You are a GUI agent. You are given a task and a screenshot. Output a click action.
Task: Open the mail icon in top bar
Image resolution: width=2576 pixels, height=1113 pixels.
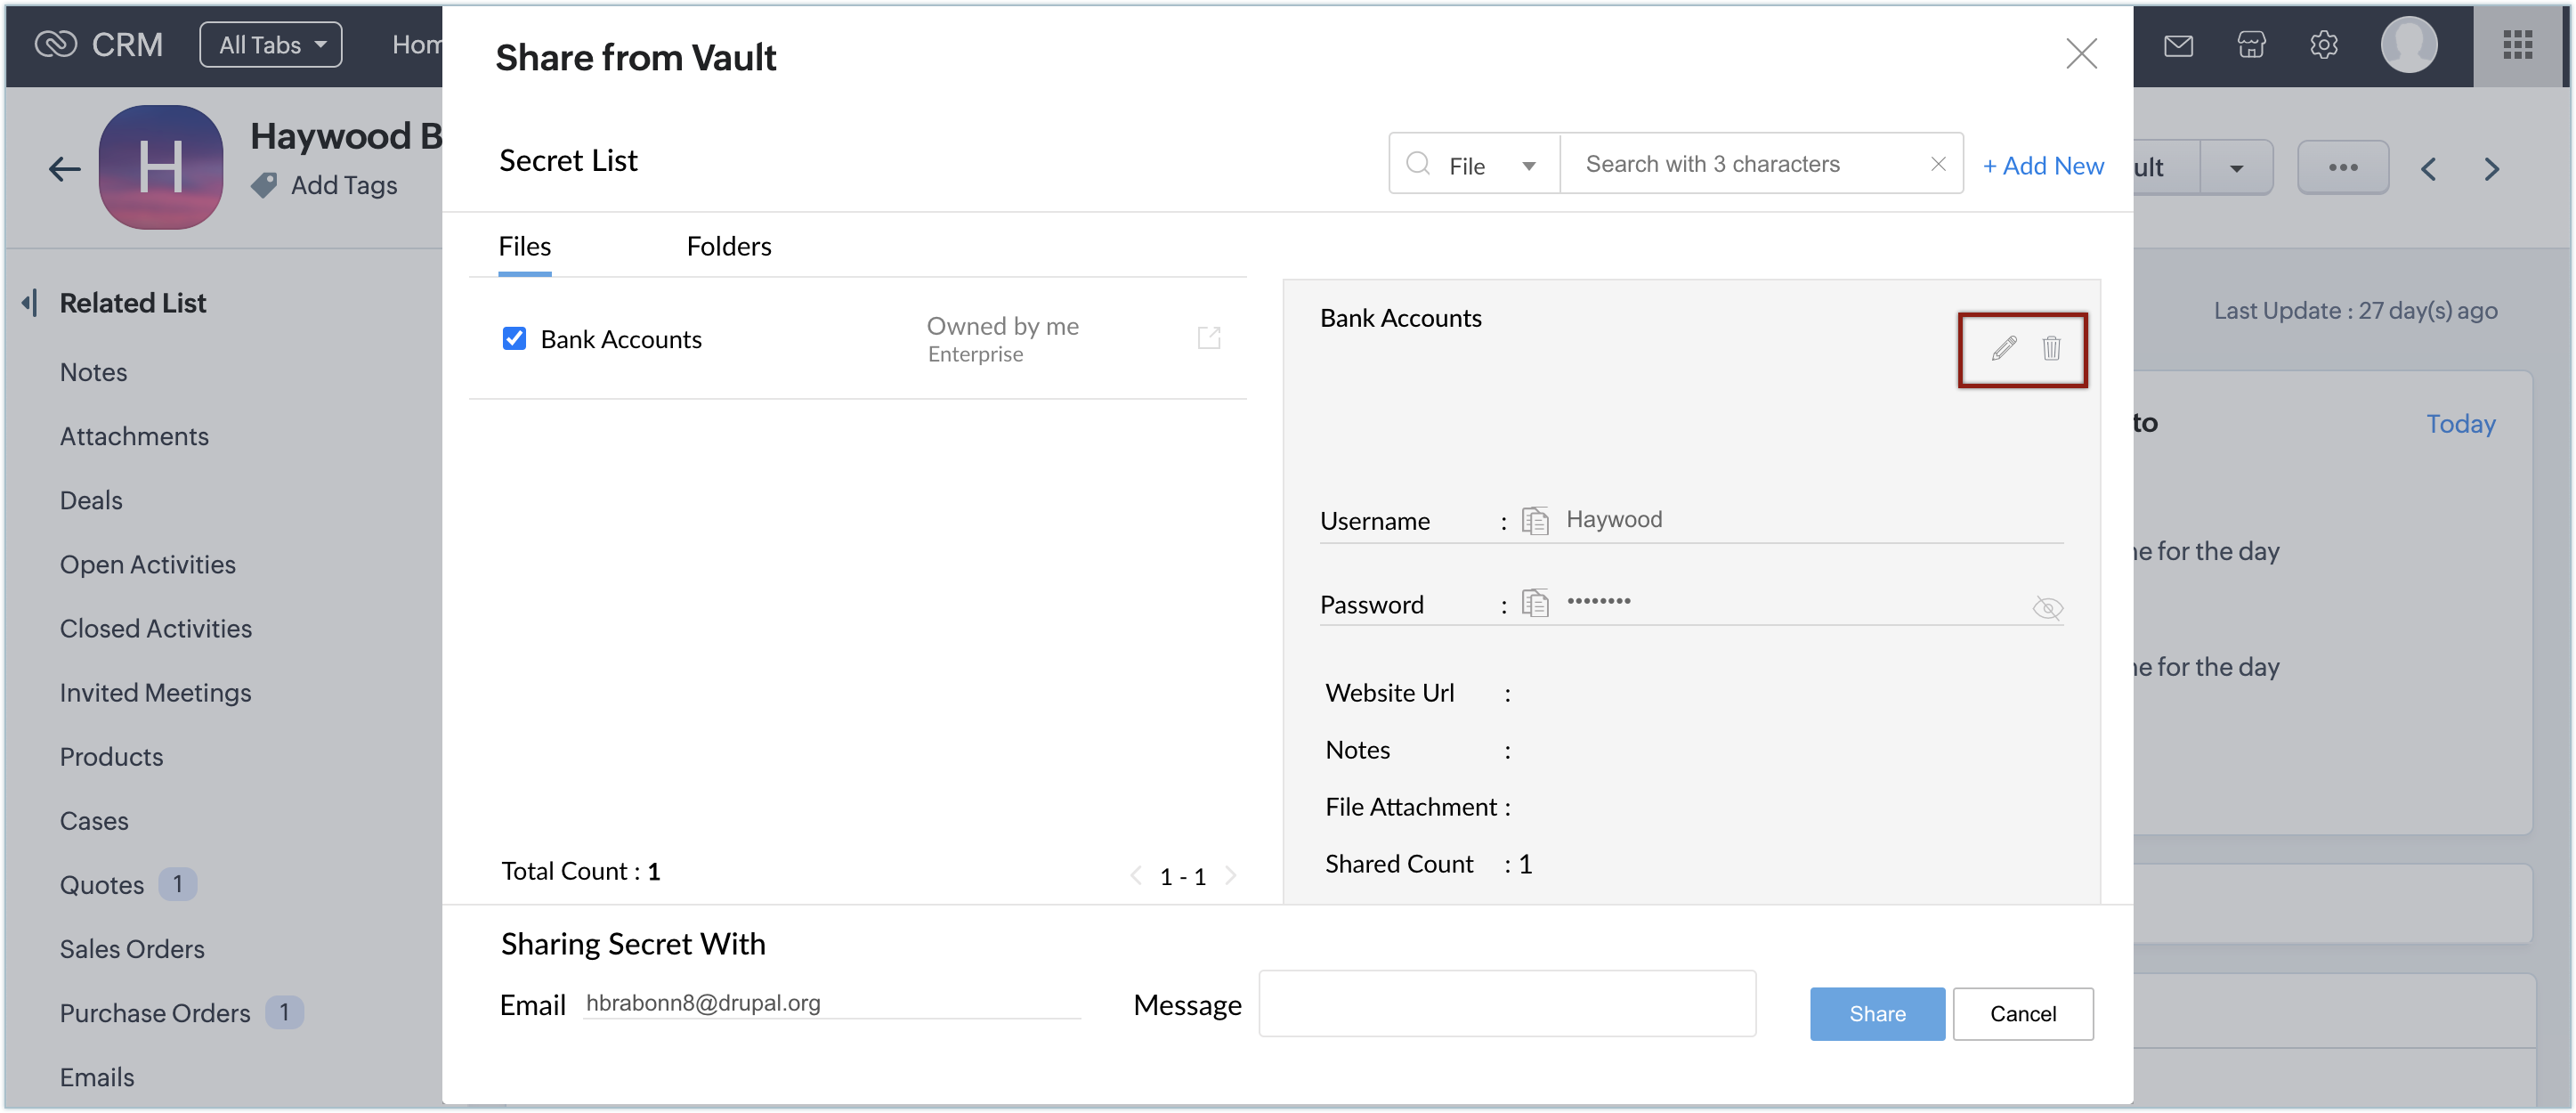tap(2178, 45)
